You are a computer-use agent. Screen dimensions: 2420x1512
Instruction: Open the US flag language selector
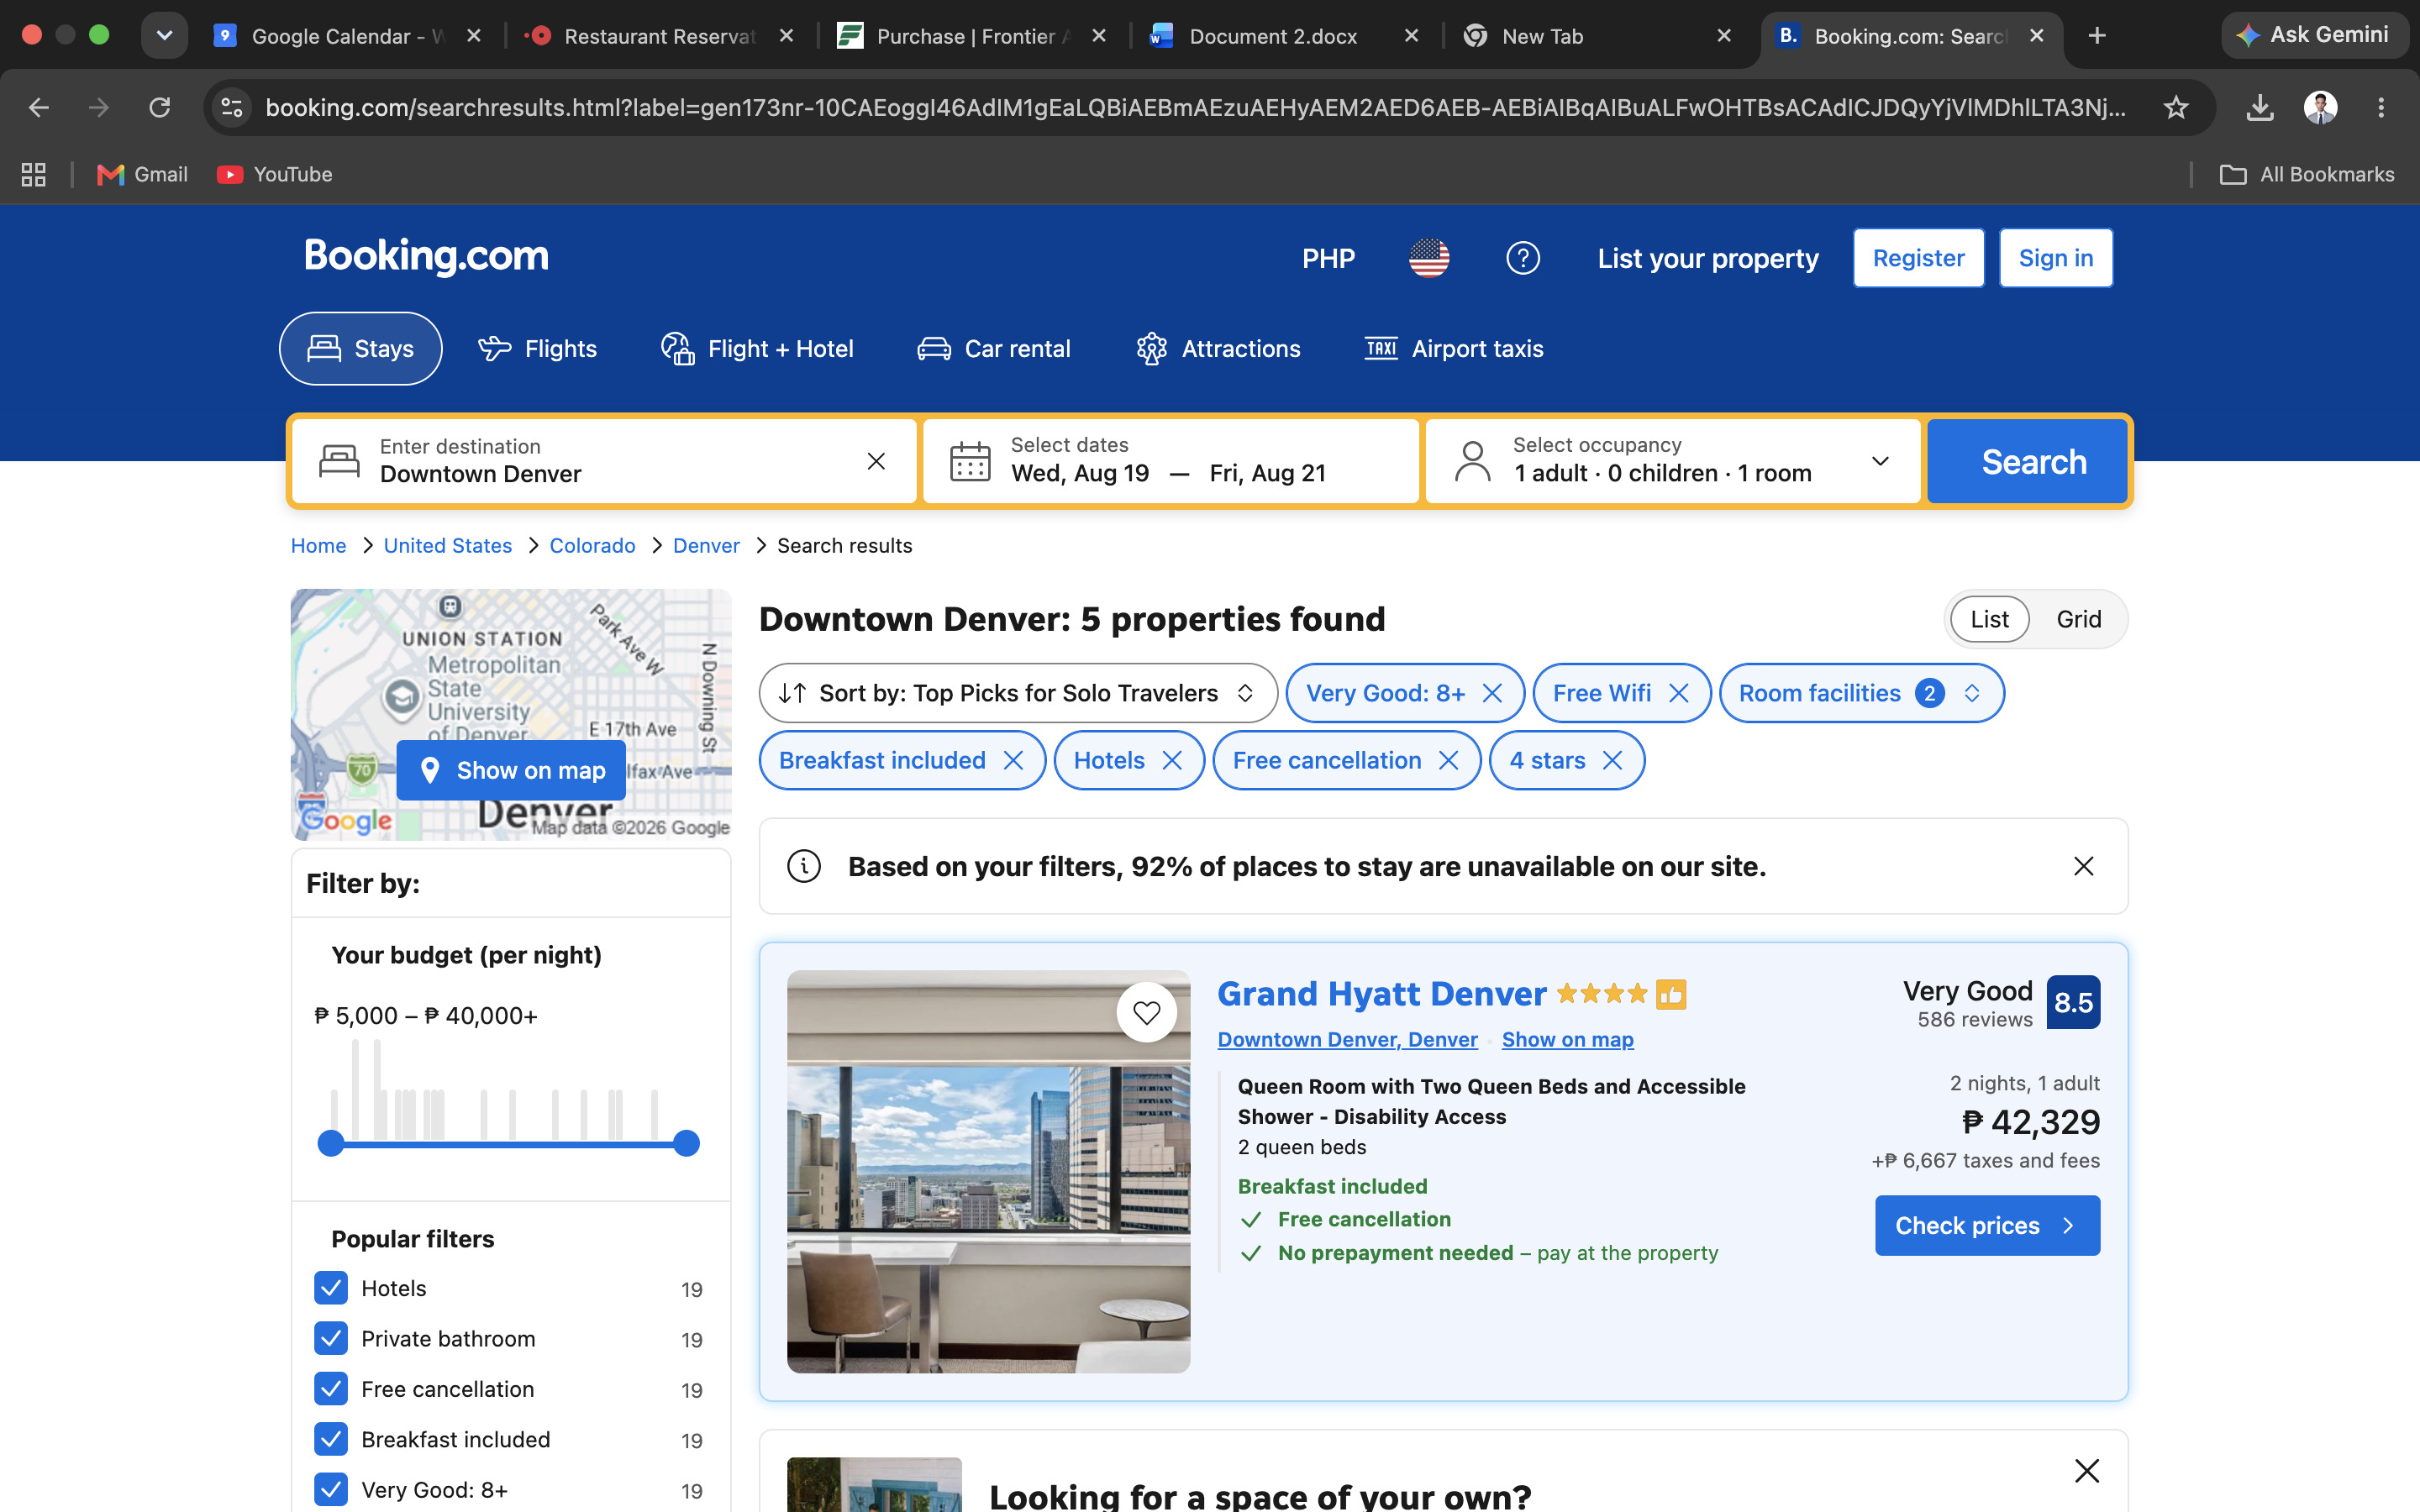click(x=1429, y=258)
